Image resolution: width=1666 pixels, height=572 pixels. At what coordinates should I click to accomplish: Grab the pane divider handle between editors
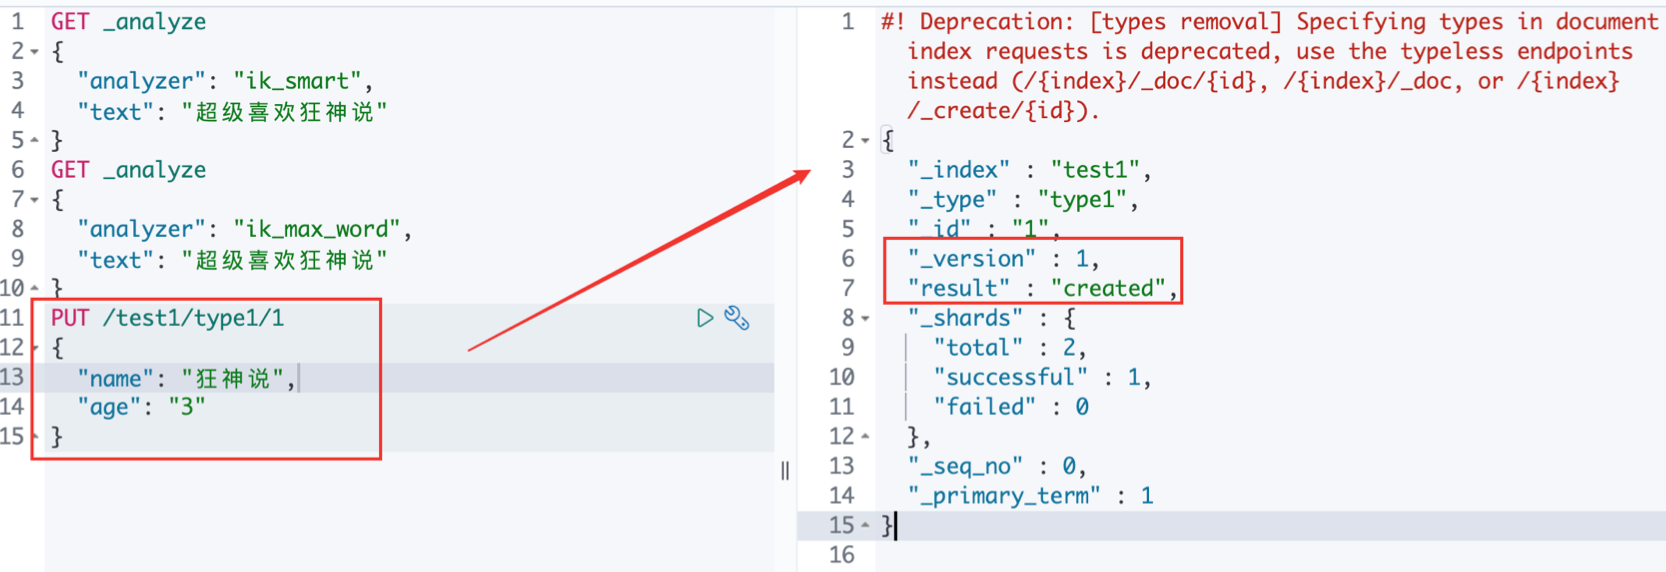click(x=785, y=471)
